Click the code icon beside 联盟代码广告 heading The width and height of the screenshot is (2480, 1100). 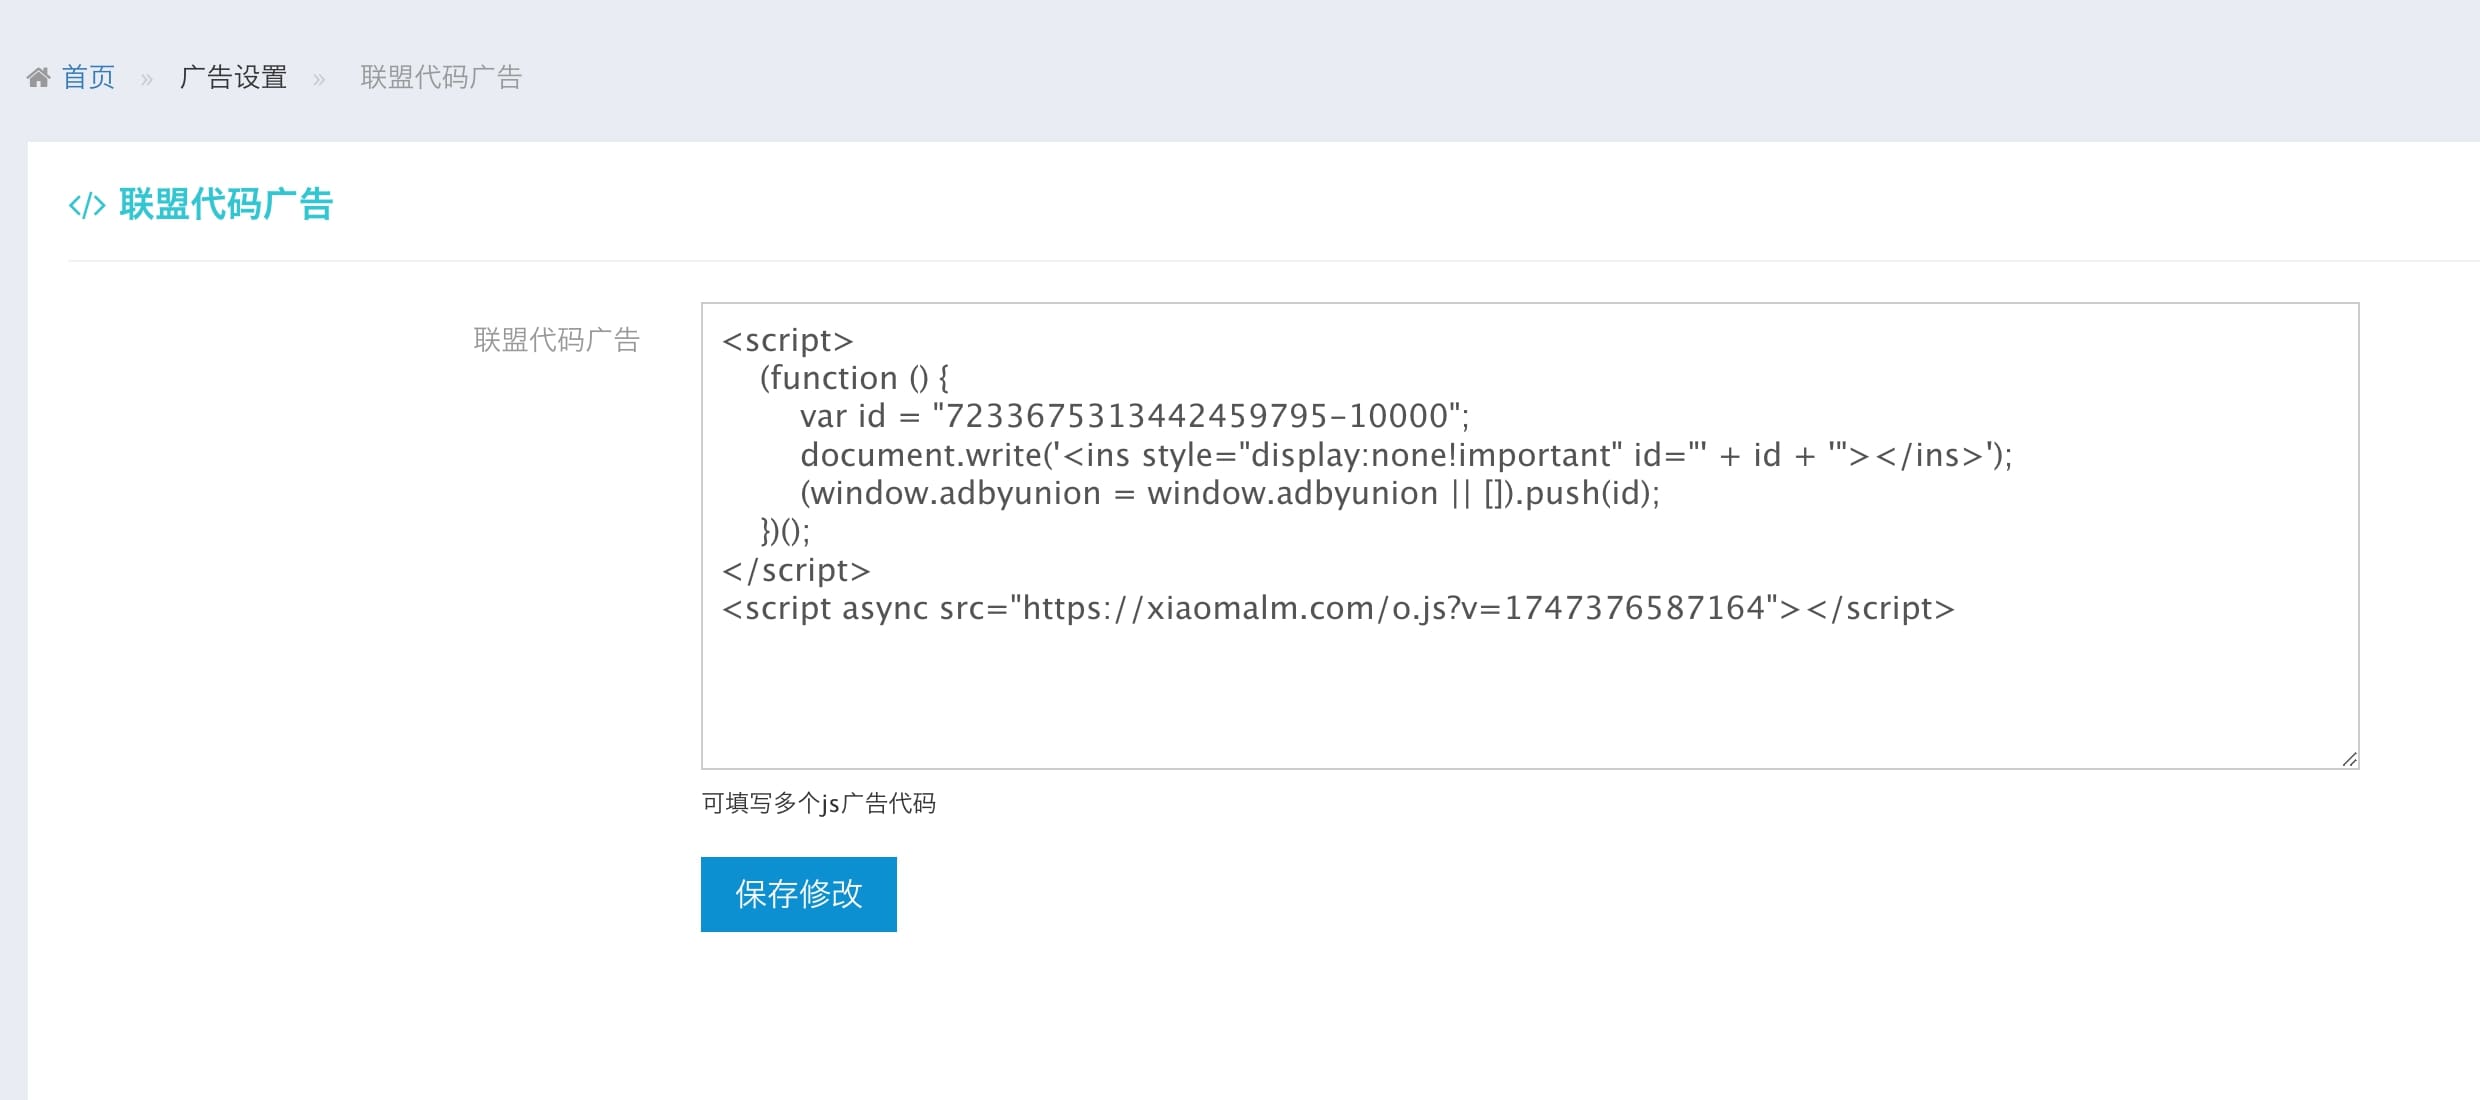87,205
